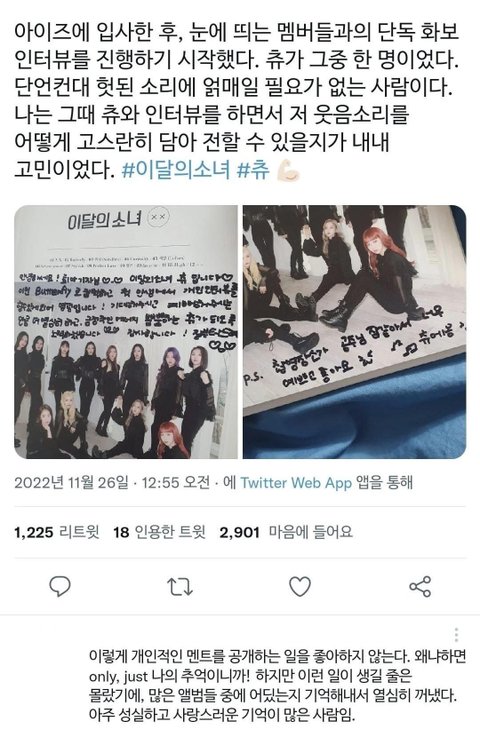The width and height of the screenshot is (480, 737).
Task: Follow the Twitter Web App link
Action: tap(296, 483)
